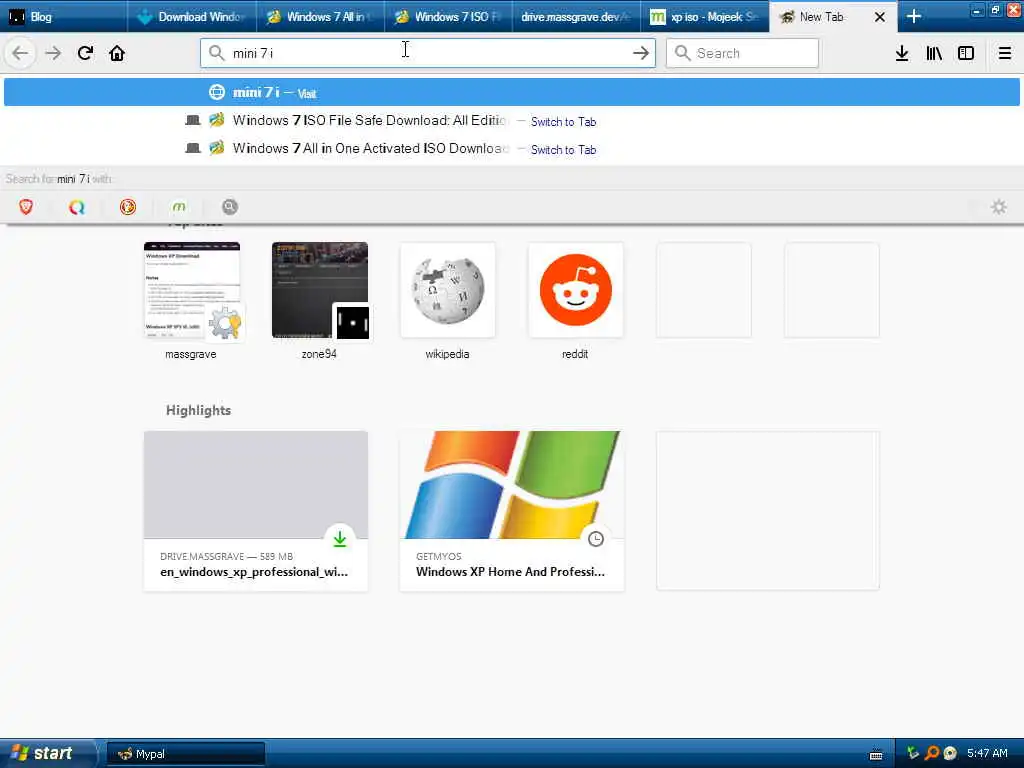Open the Library bookshelf icon

click(x=934, y=53)
